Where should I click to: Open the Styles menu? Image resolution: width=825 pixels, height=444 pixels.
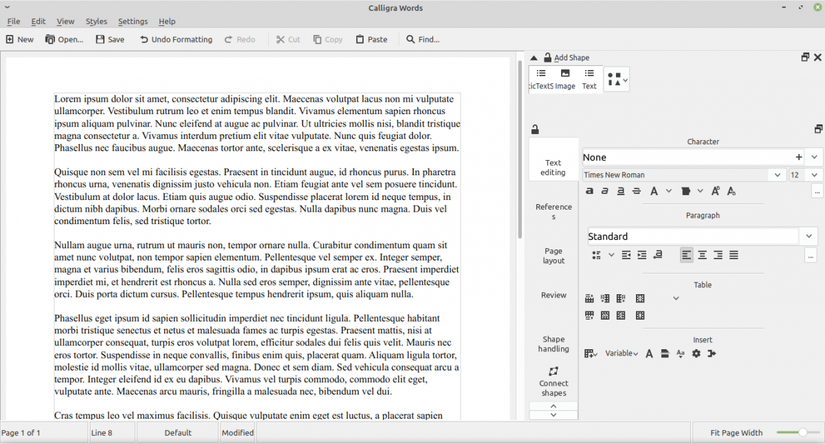[x=96, y=21]
